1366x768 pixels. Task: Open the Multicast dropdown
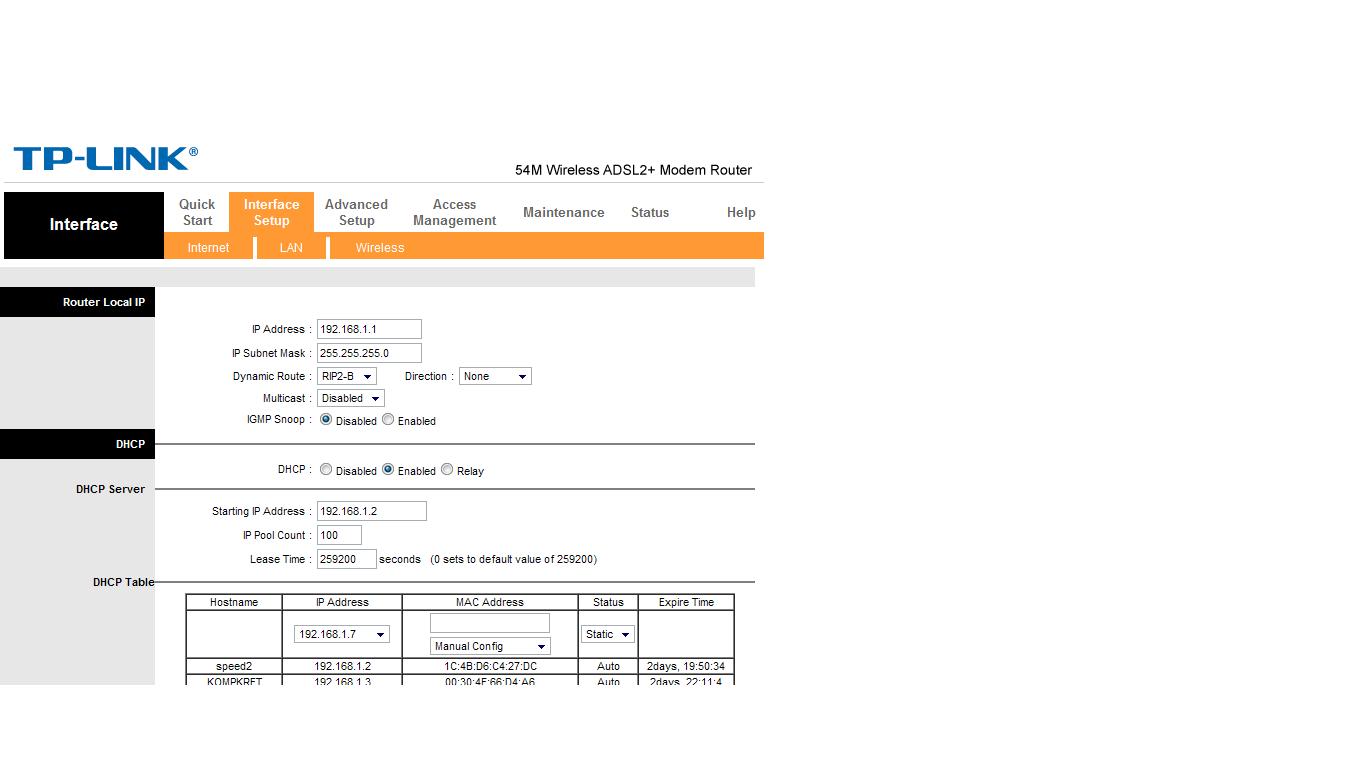click(351, 398)
